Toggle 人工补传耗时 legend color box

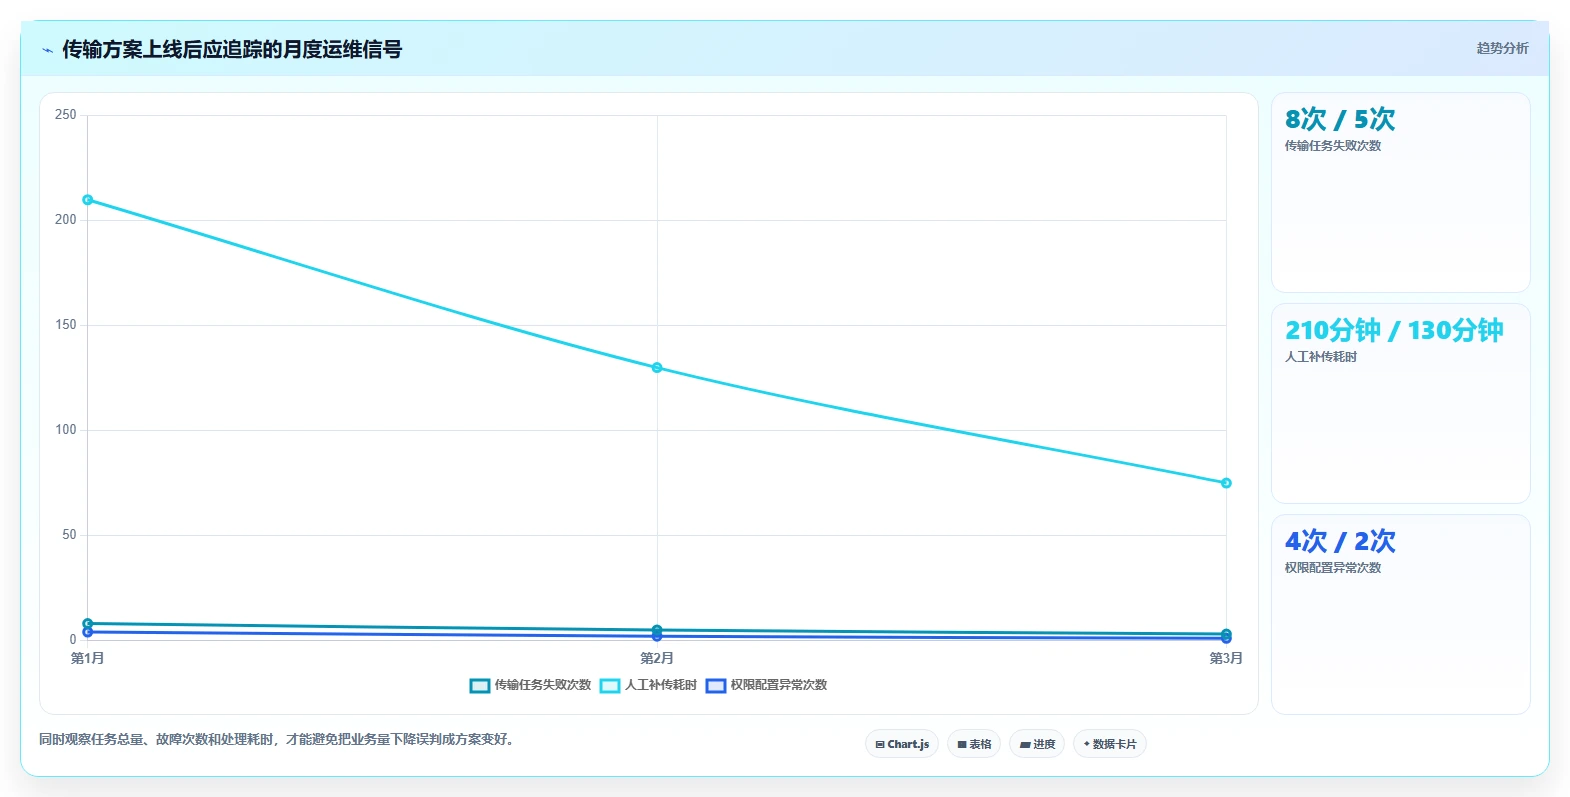[610, 686]
